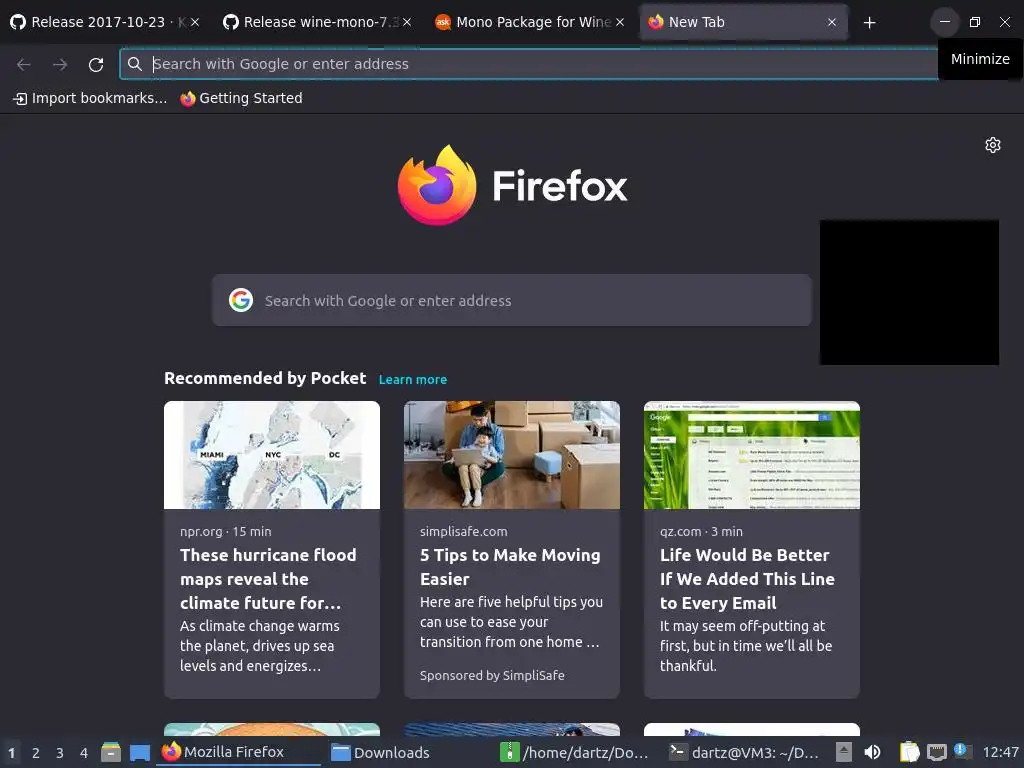Open the email inbox article thumbnail
Viewport: 1024px width, 768px height.
tap(752, 455)
